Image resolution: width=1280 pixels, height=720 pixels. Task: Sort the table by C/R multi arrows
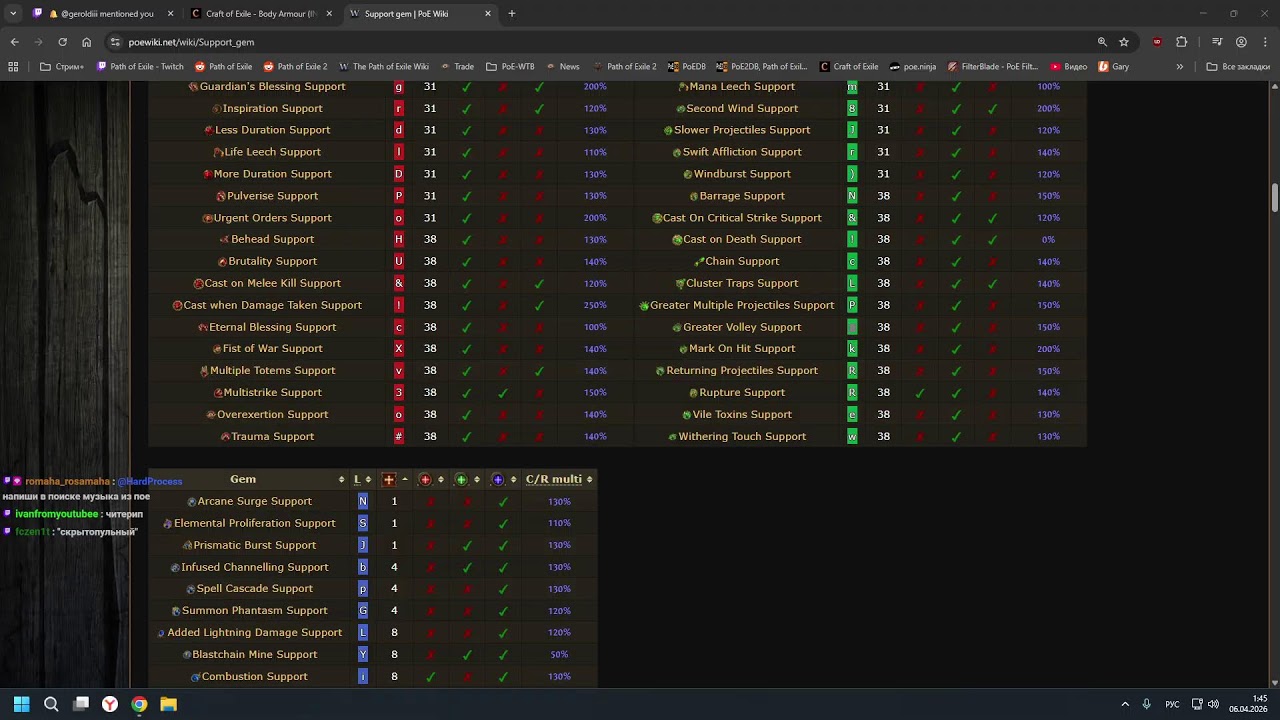coord(589,480)
